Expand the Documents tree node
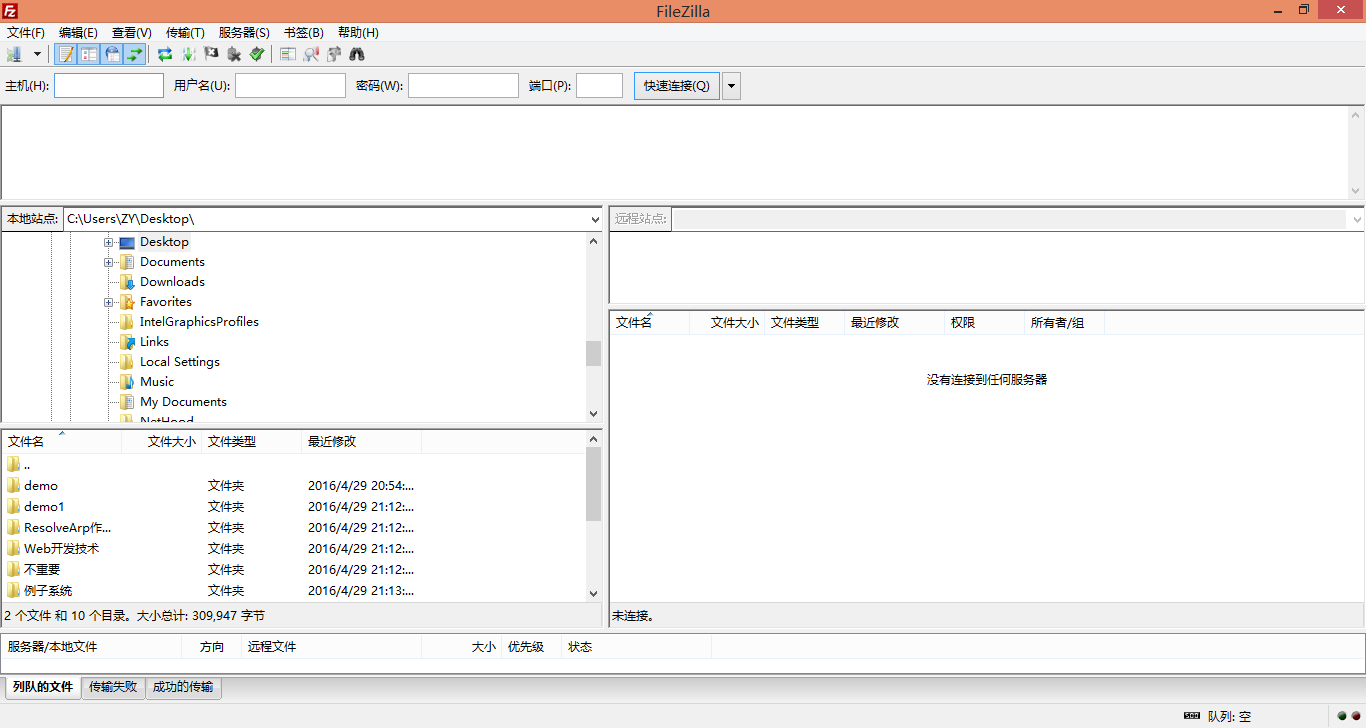1366x728 pixels. pyautogui.click(x=108, y=262)
